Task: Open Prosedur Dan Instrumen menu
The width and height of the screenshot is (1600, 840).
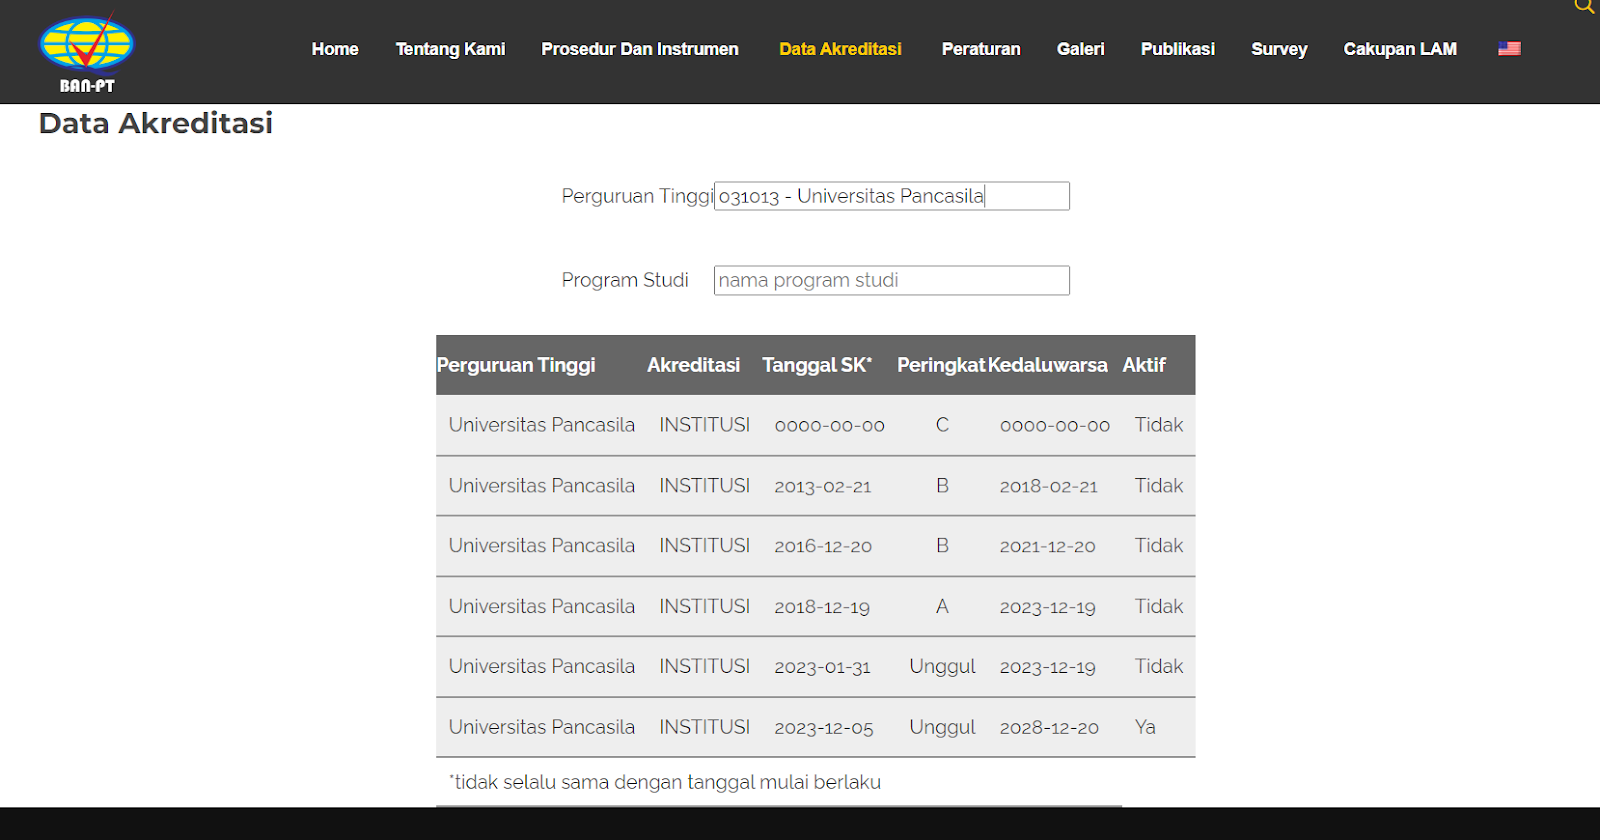Action: pos(640,49)
